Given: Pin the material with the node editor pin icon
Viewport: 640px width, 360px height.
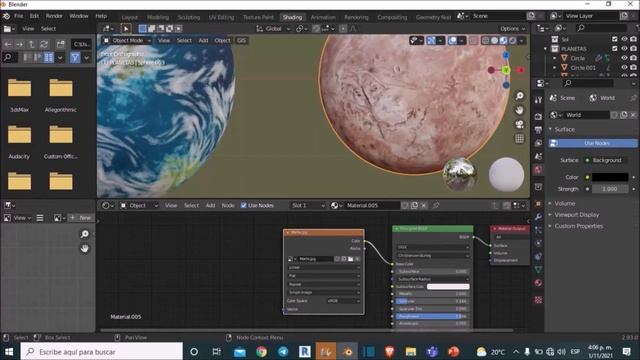Looking at the screenshot, I should point(436,205).
